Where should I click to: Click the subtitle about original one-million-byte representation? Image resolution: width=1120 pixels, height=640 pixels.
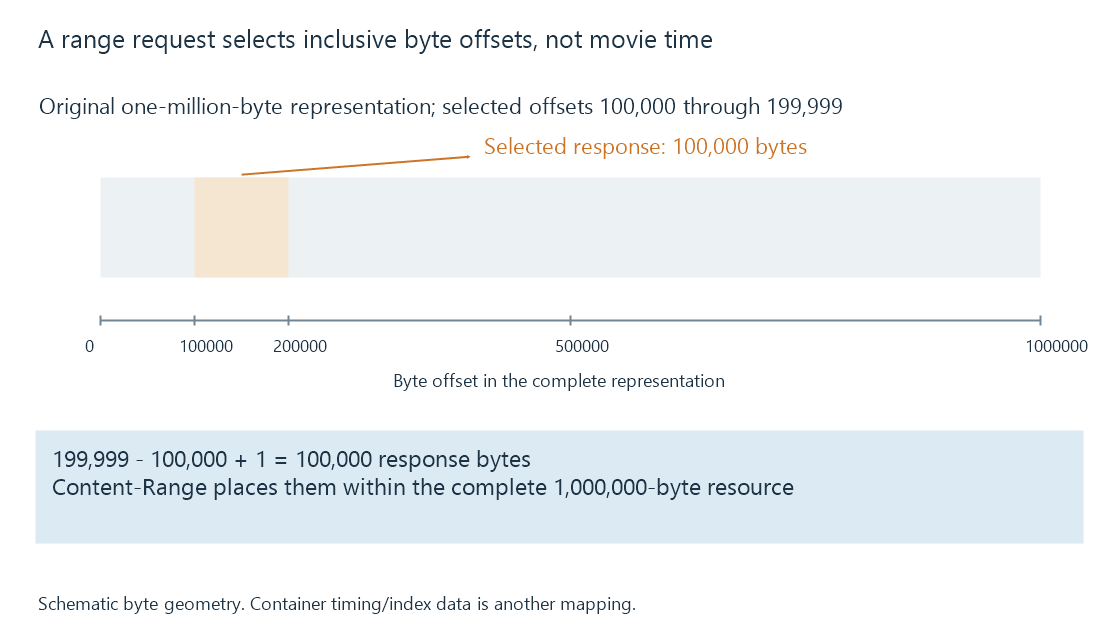441,106
